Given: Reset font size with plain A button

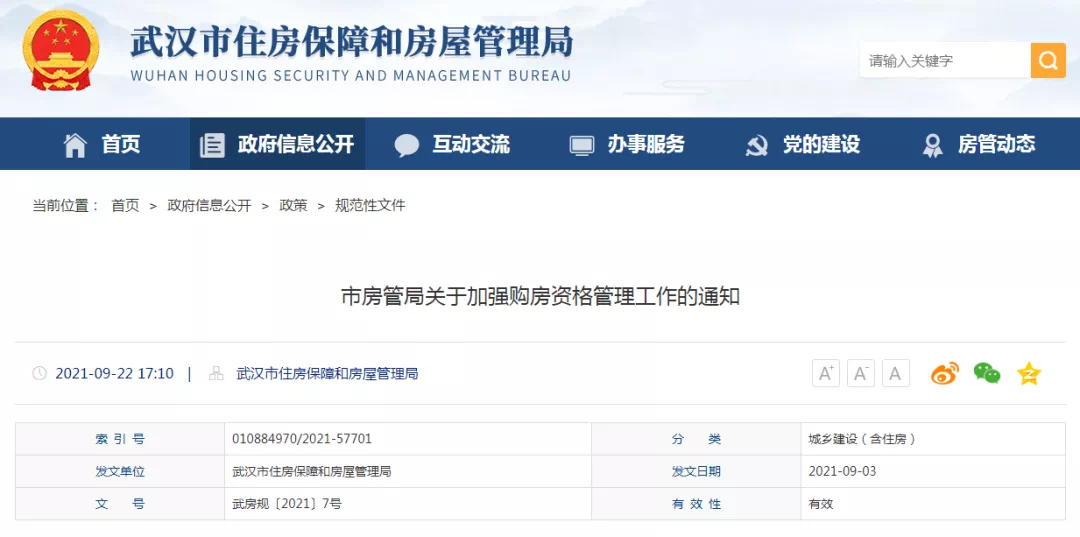Looking at the screenshot, I should coord(895,373).
